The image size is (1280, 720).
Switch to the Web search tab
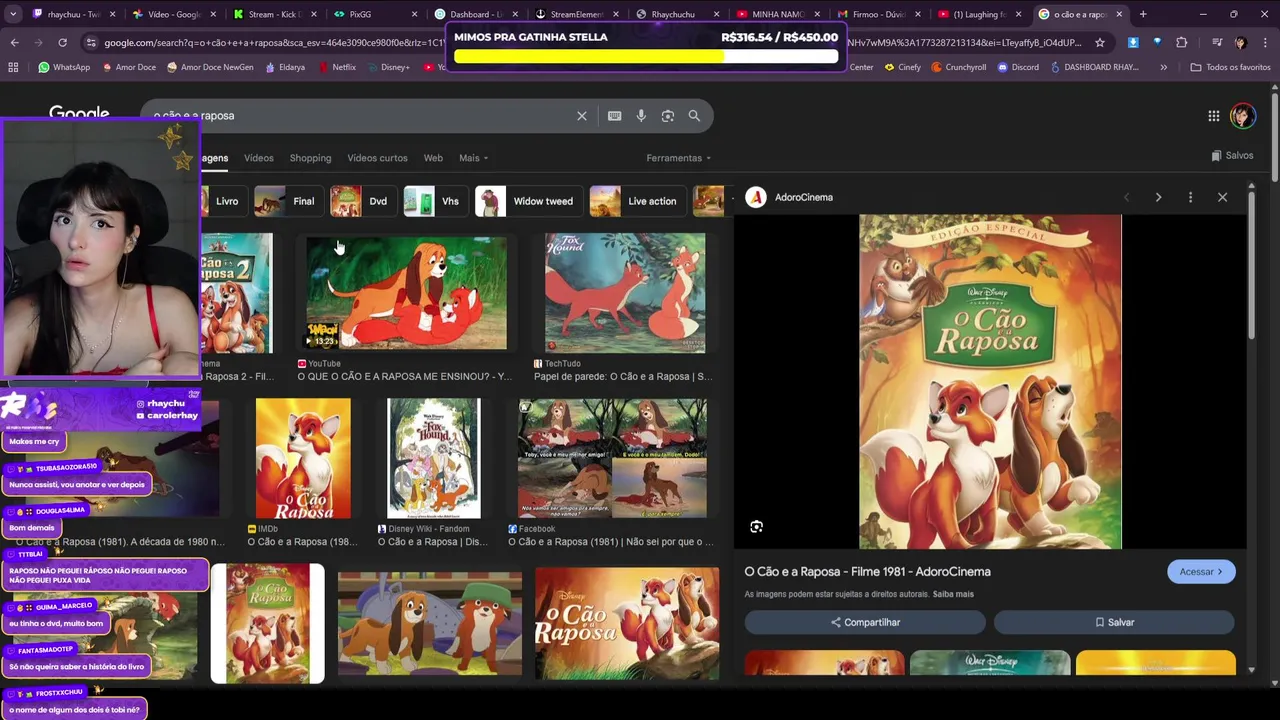[x=433, y=158]
